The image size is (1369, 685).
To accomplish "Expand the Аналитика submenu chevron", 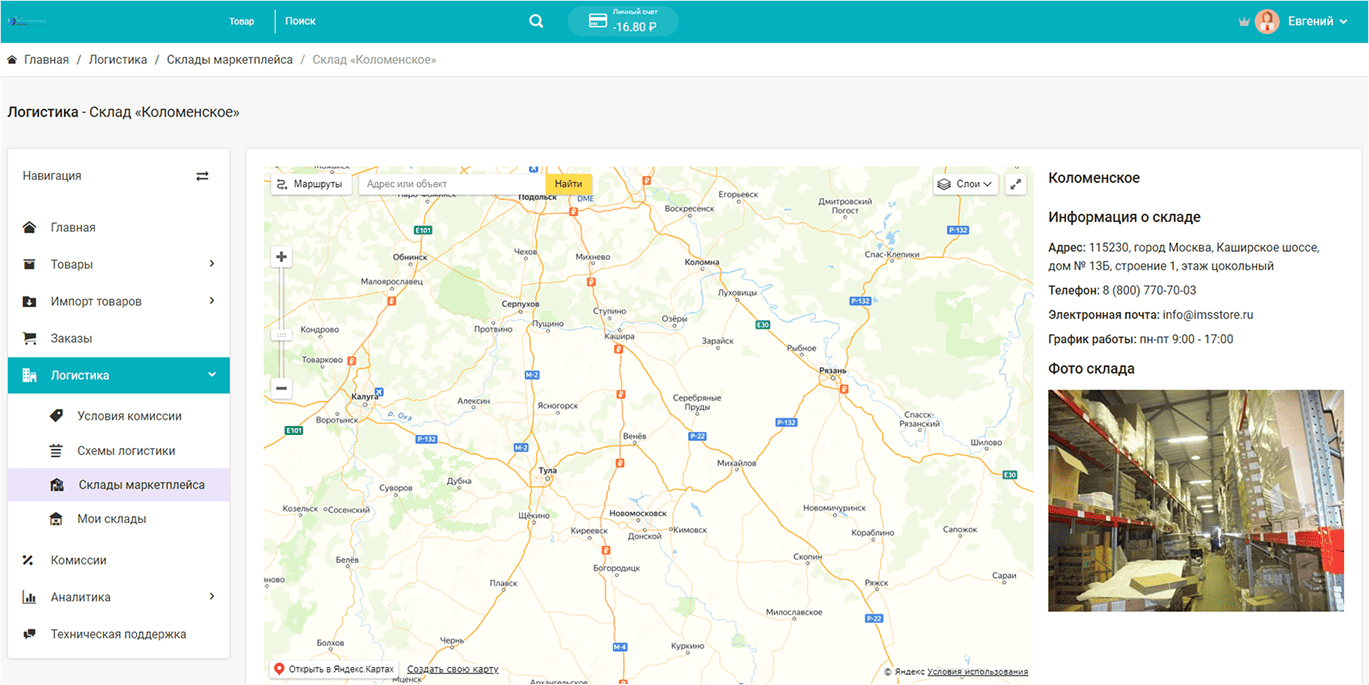I will [x=212, y=597].
